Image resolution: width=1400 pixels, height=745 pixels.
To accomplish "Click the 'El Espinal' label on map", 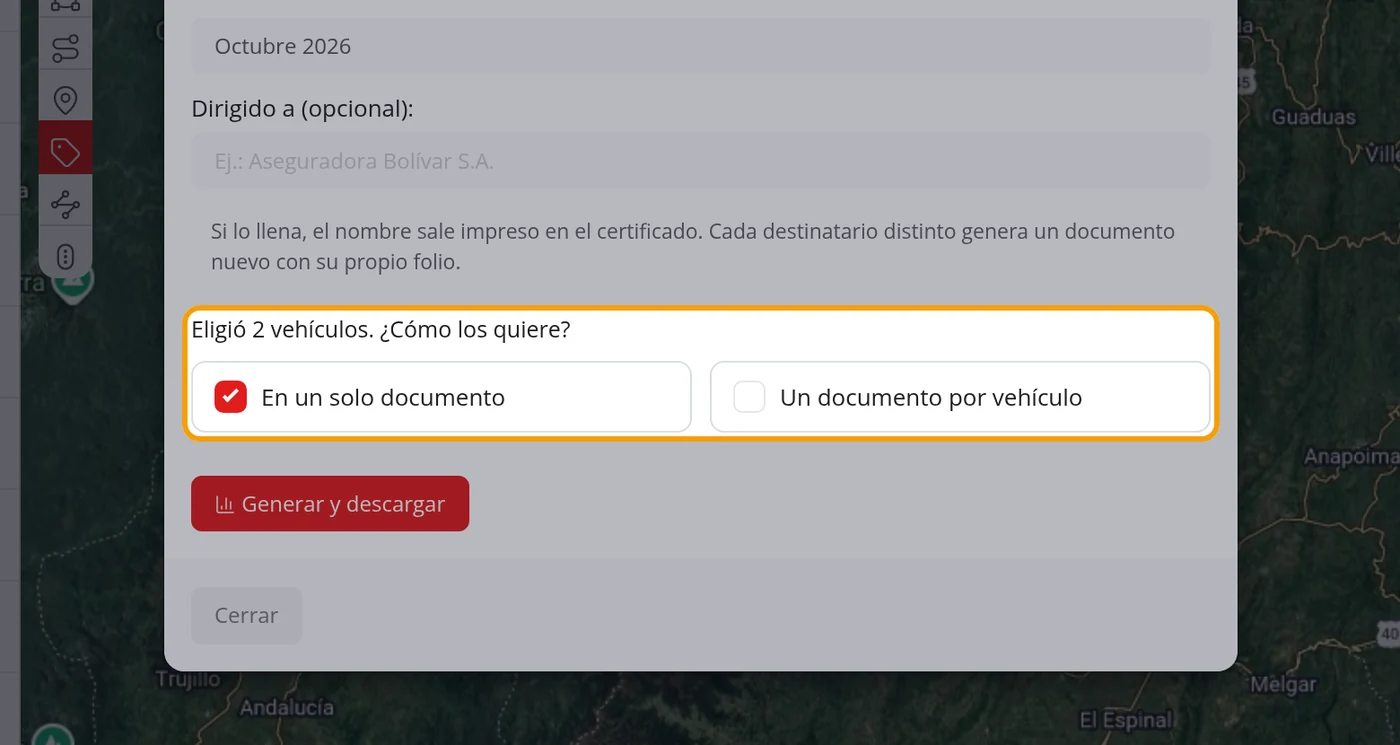I will pos(1126,720).
